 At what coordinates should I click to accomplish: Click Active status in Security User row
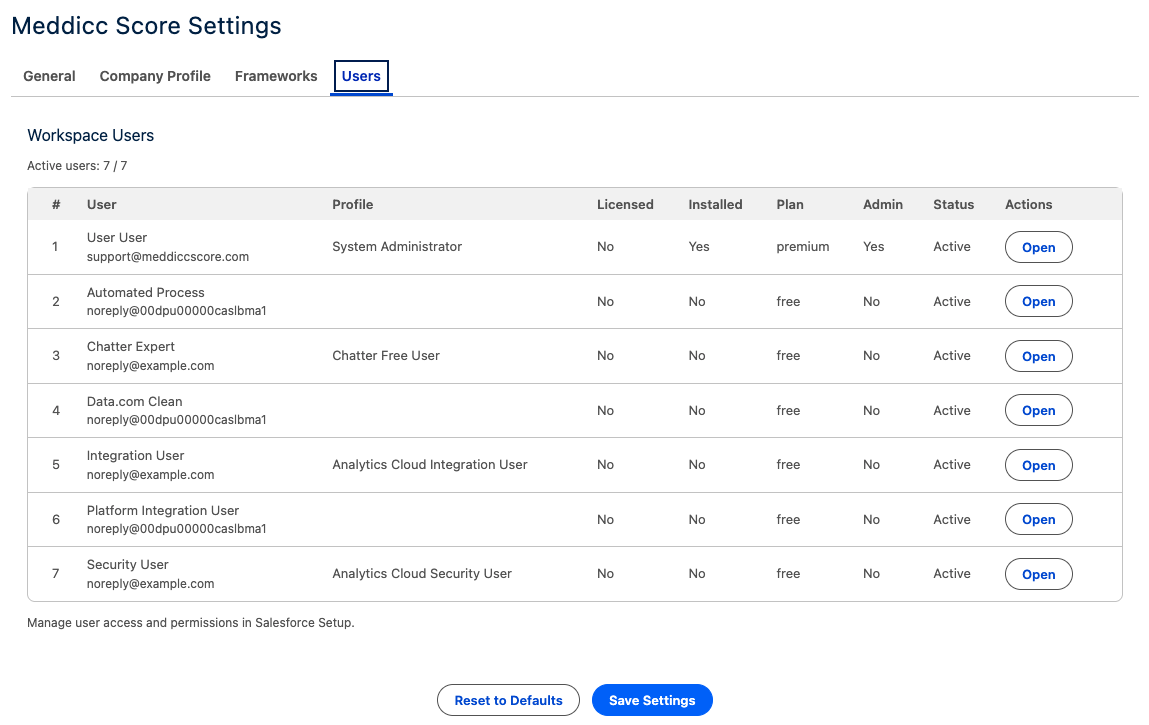tap(951, 574)
